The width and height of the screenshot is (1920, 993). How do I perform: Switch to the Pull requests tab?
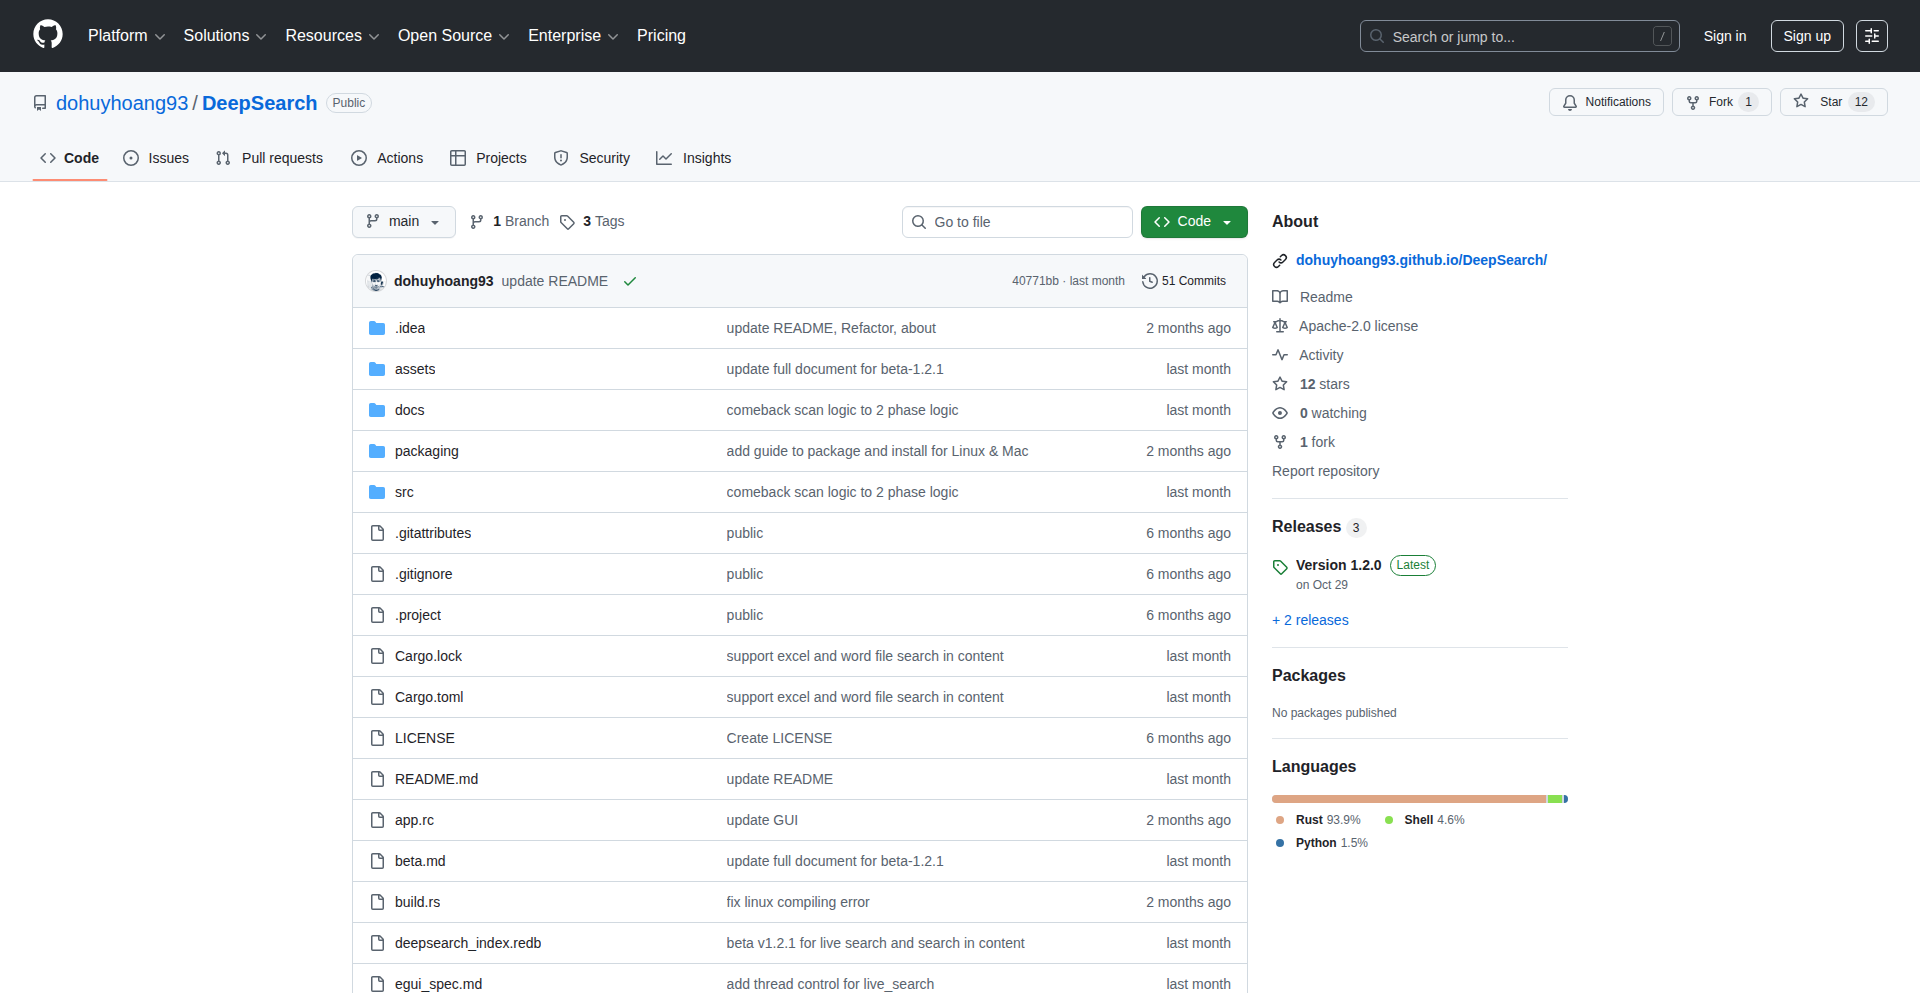pos(268,158)
